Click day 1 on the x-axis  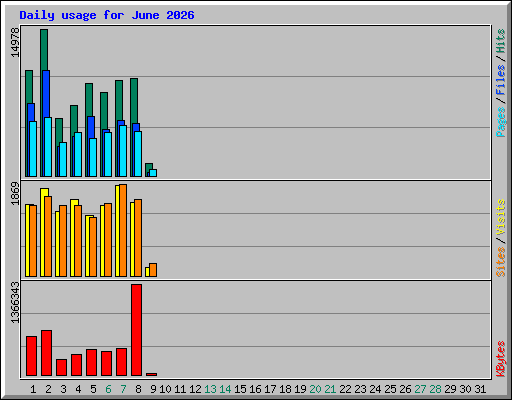(33, 389)
